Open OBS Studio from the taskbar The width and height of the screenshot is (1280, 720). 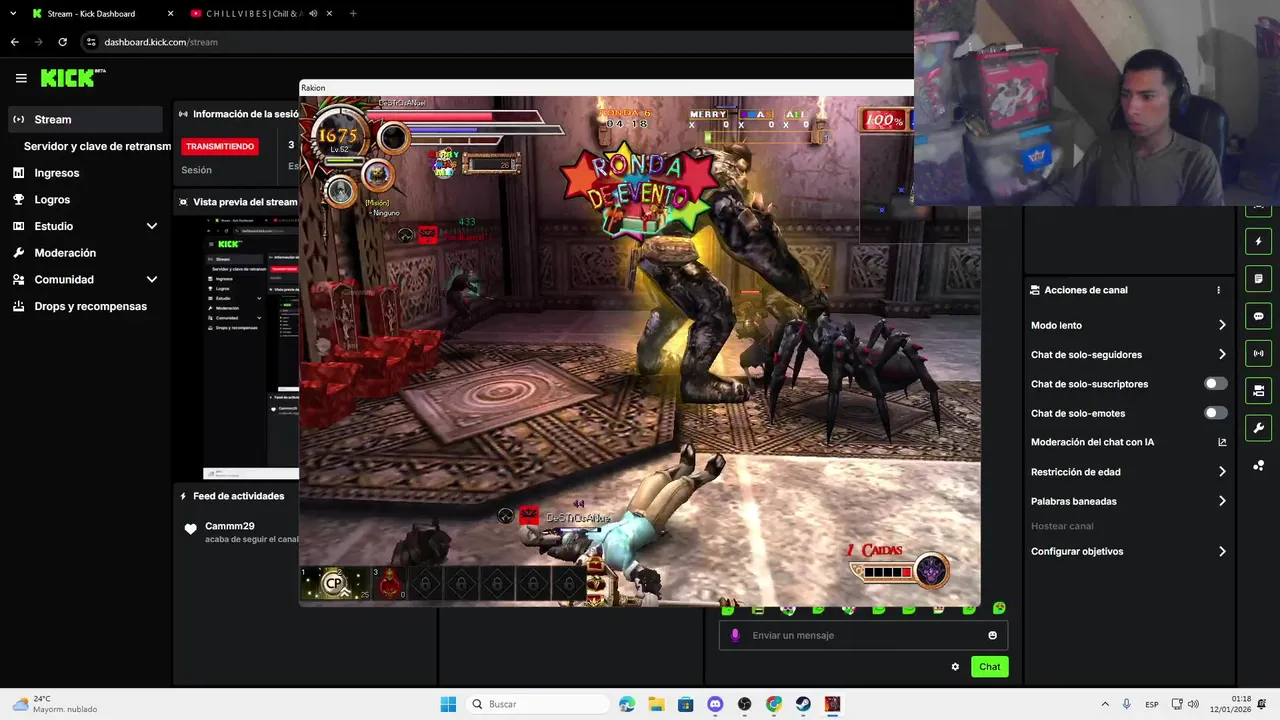click(744, 704)
